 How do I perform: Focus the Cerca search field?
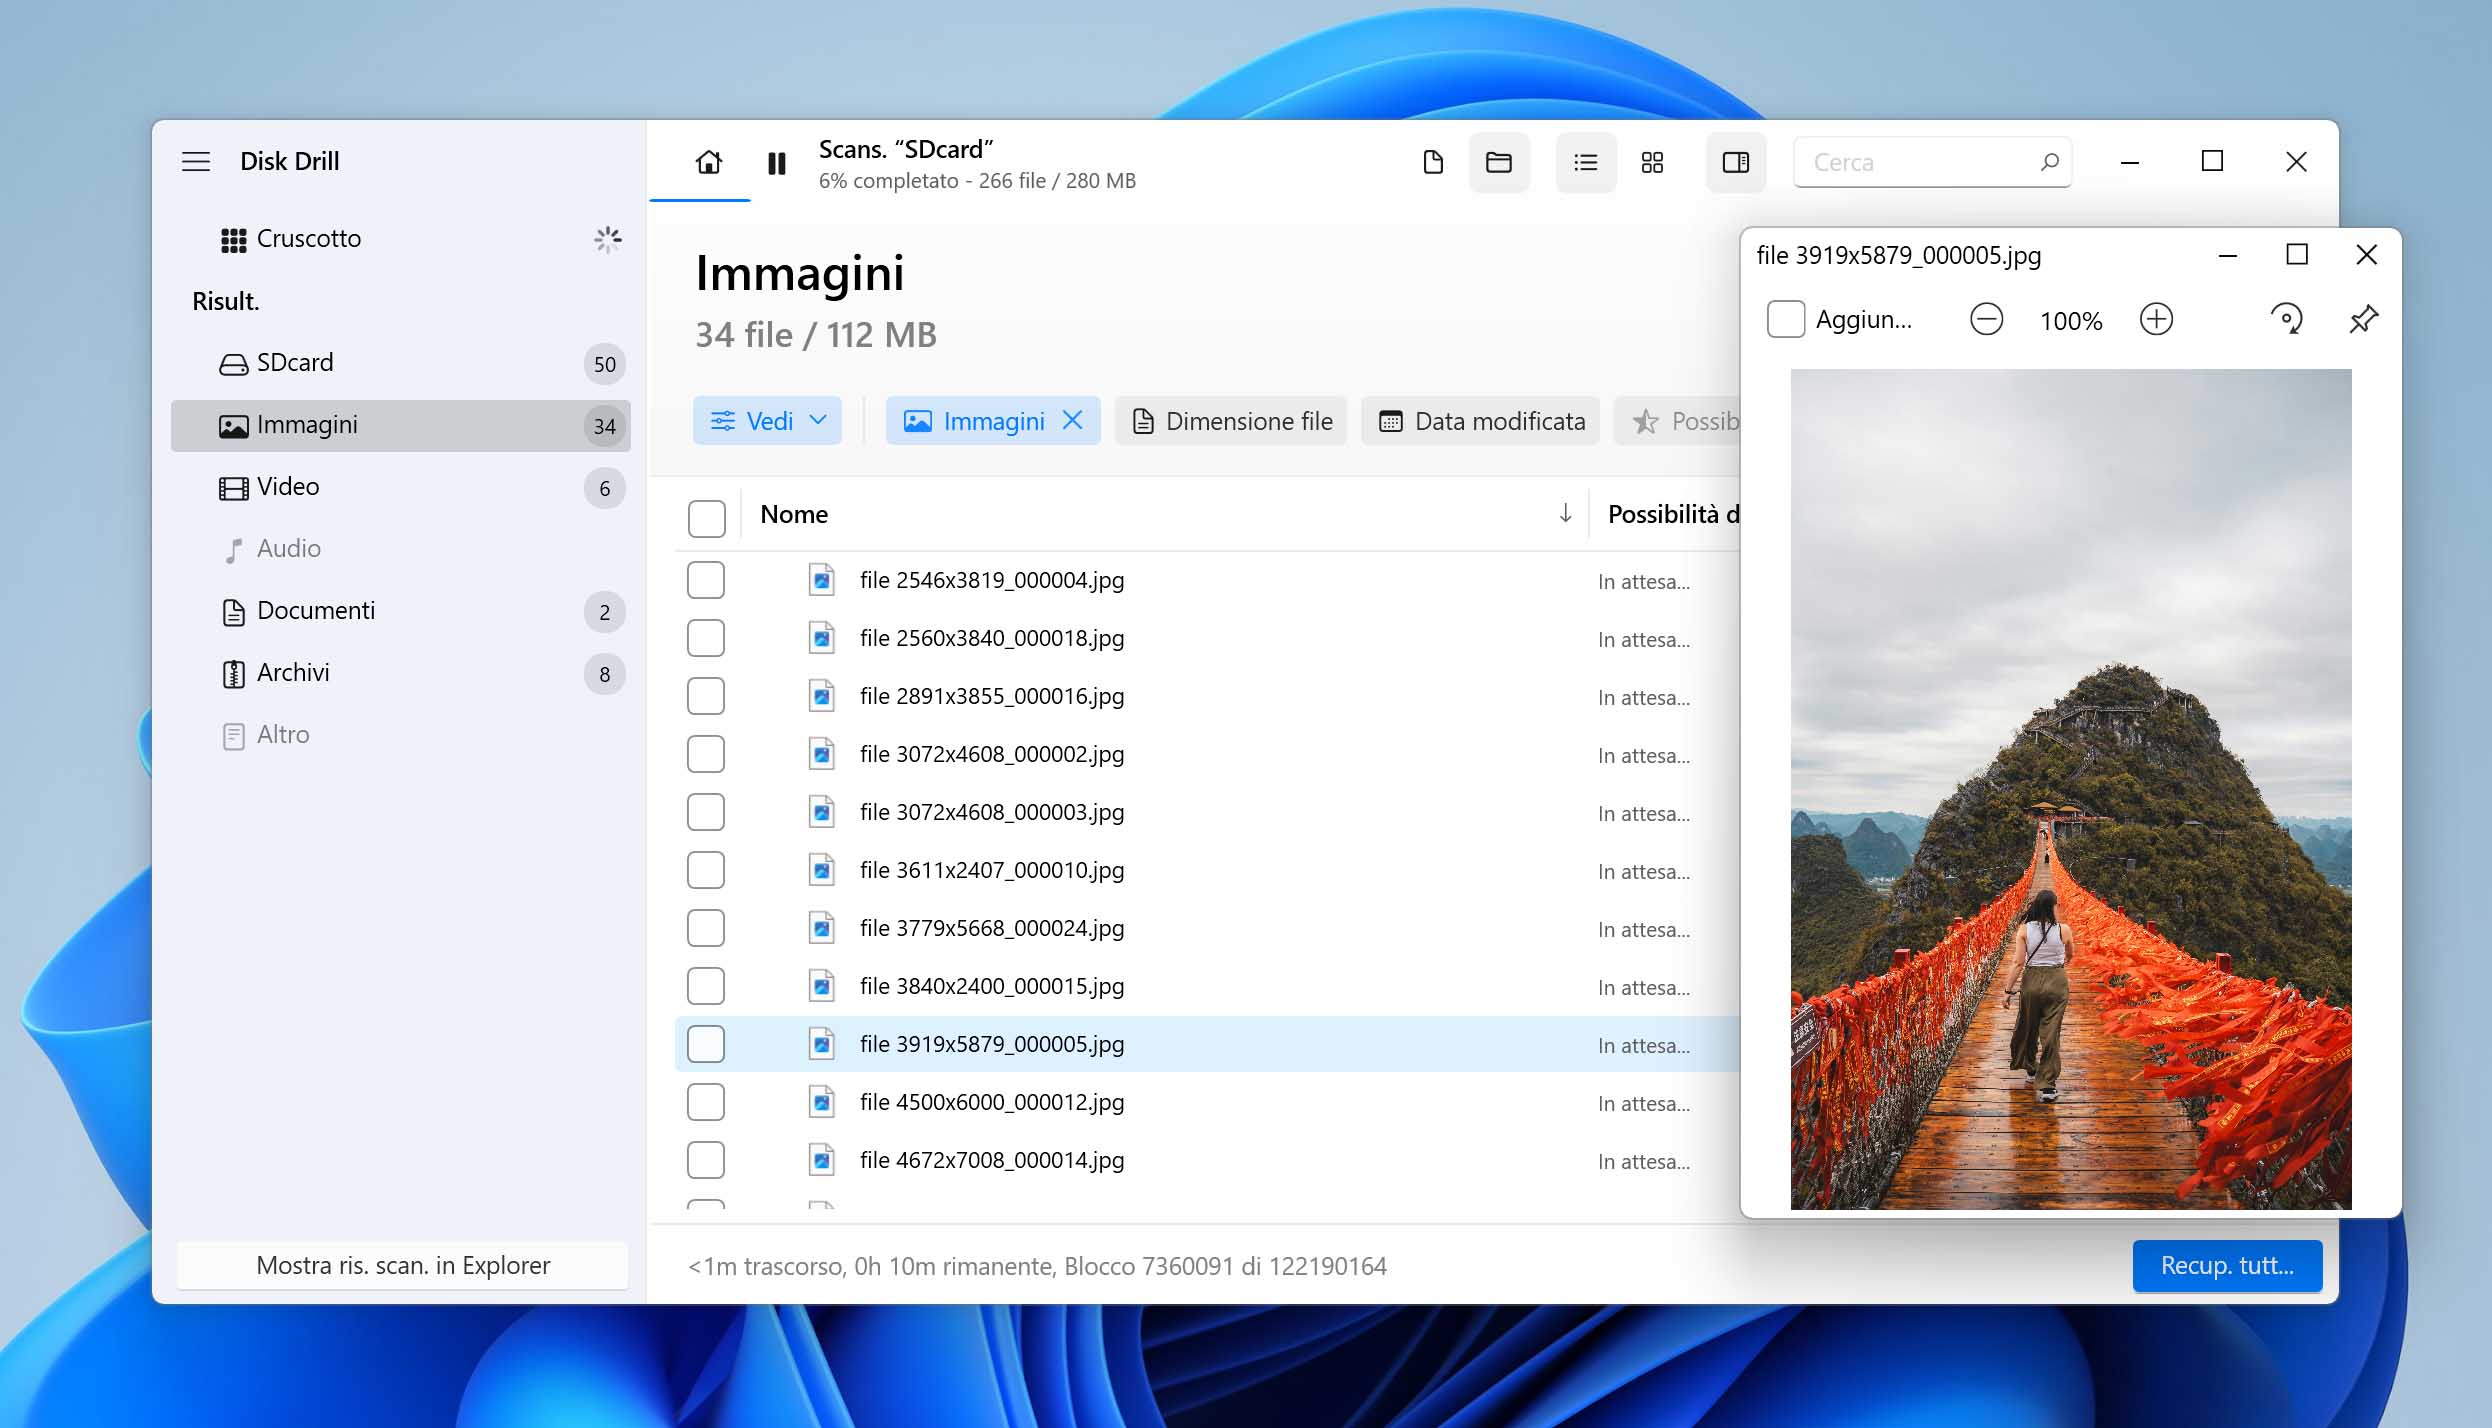[x=1932, y=162]
